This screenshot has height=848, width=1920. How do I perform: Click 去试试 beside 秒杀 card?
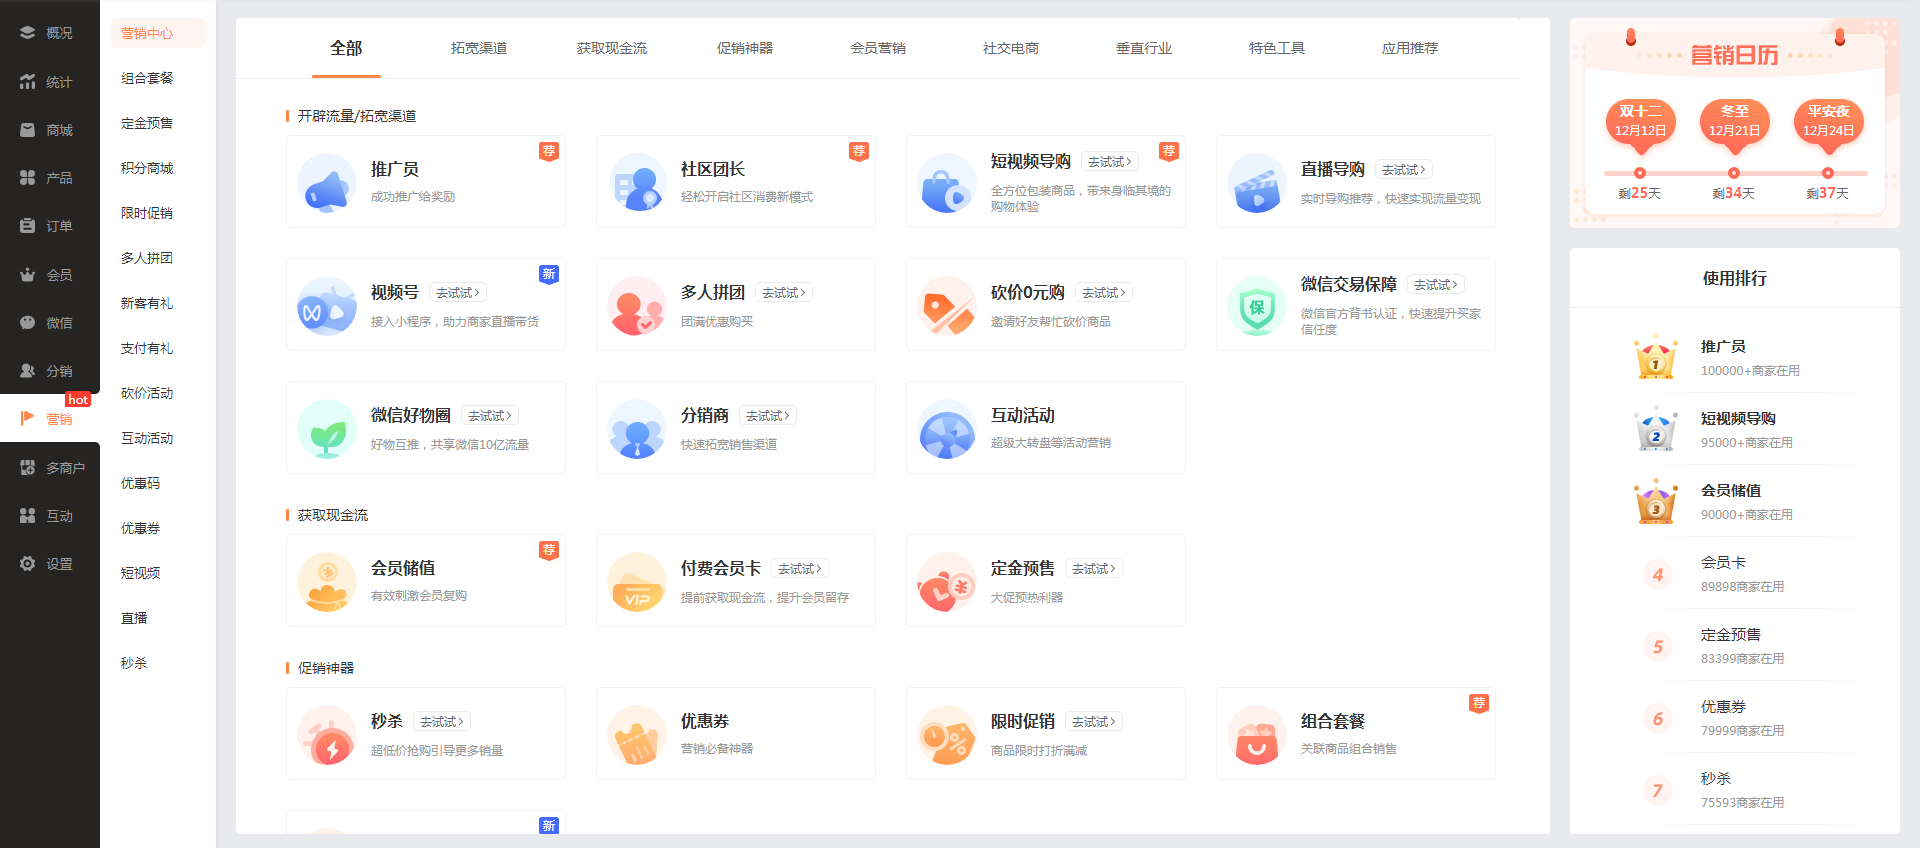tap(442, 722)
